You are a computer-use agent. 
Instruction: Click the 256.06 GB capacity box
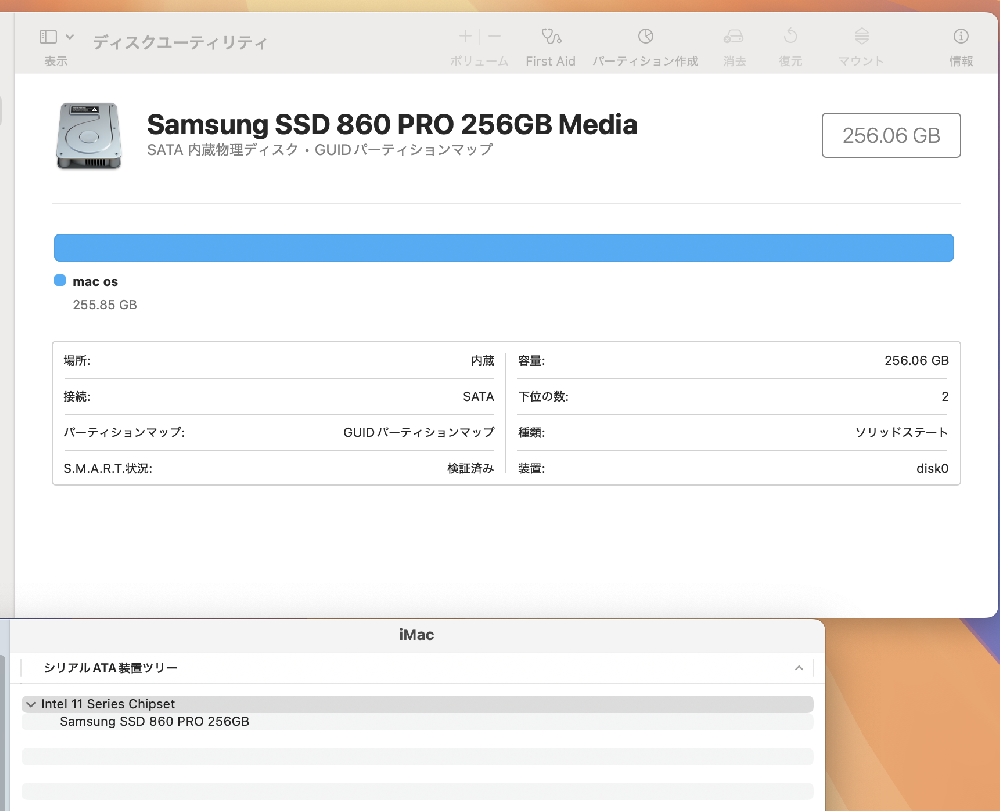(891, 136)
